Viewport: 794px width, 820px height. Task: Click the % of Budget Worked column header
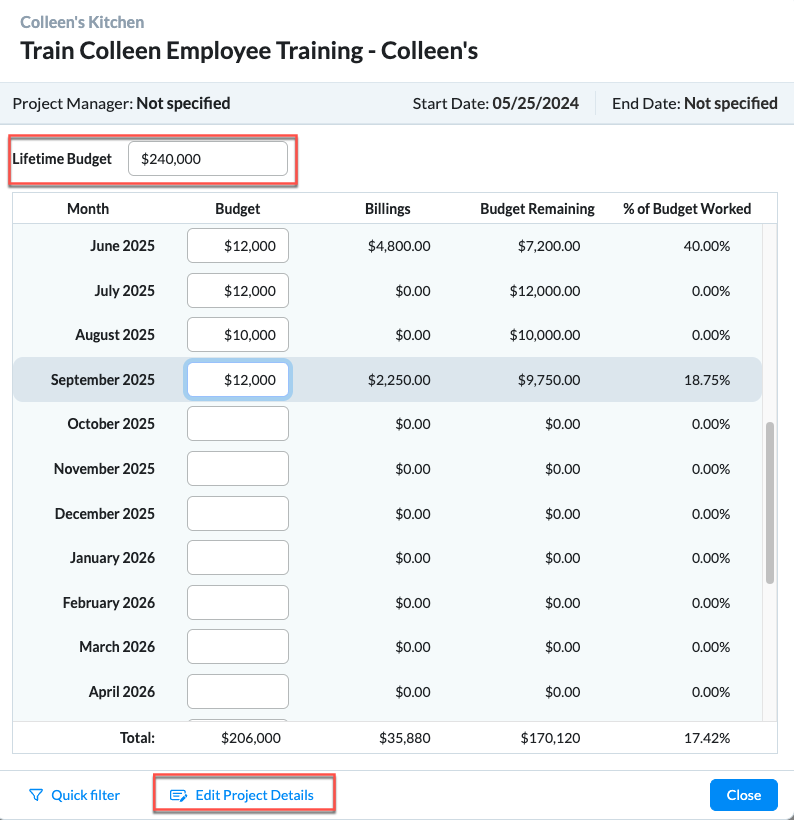687,209
